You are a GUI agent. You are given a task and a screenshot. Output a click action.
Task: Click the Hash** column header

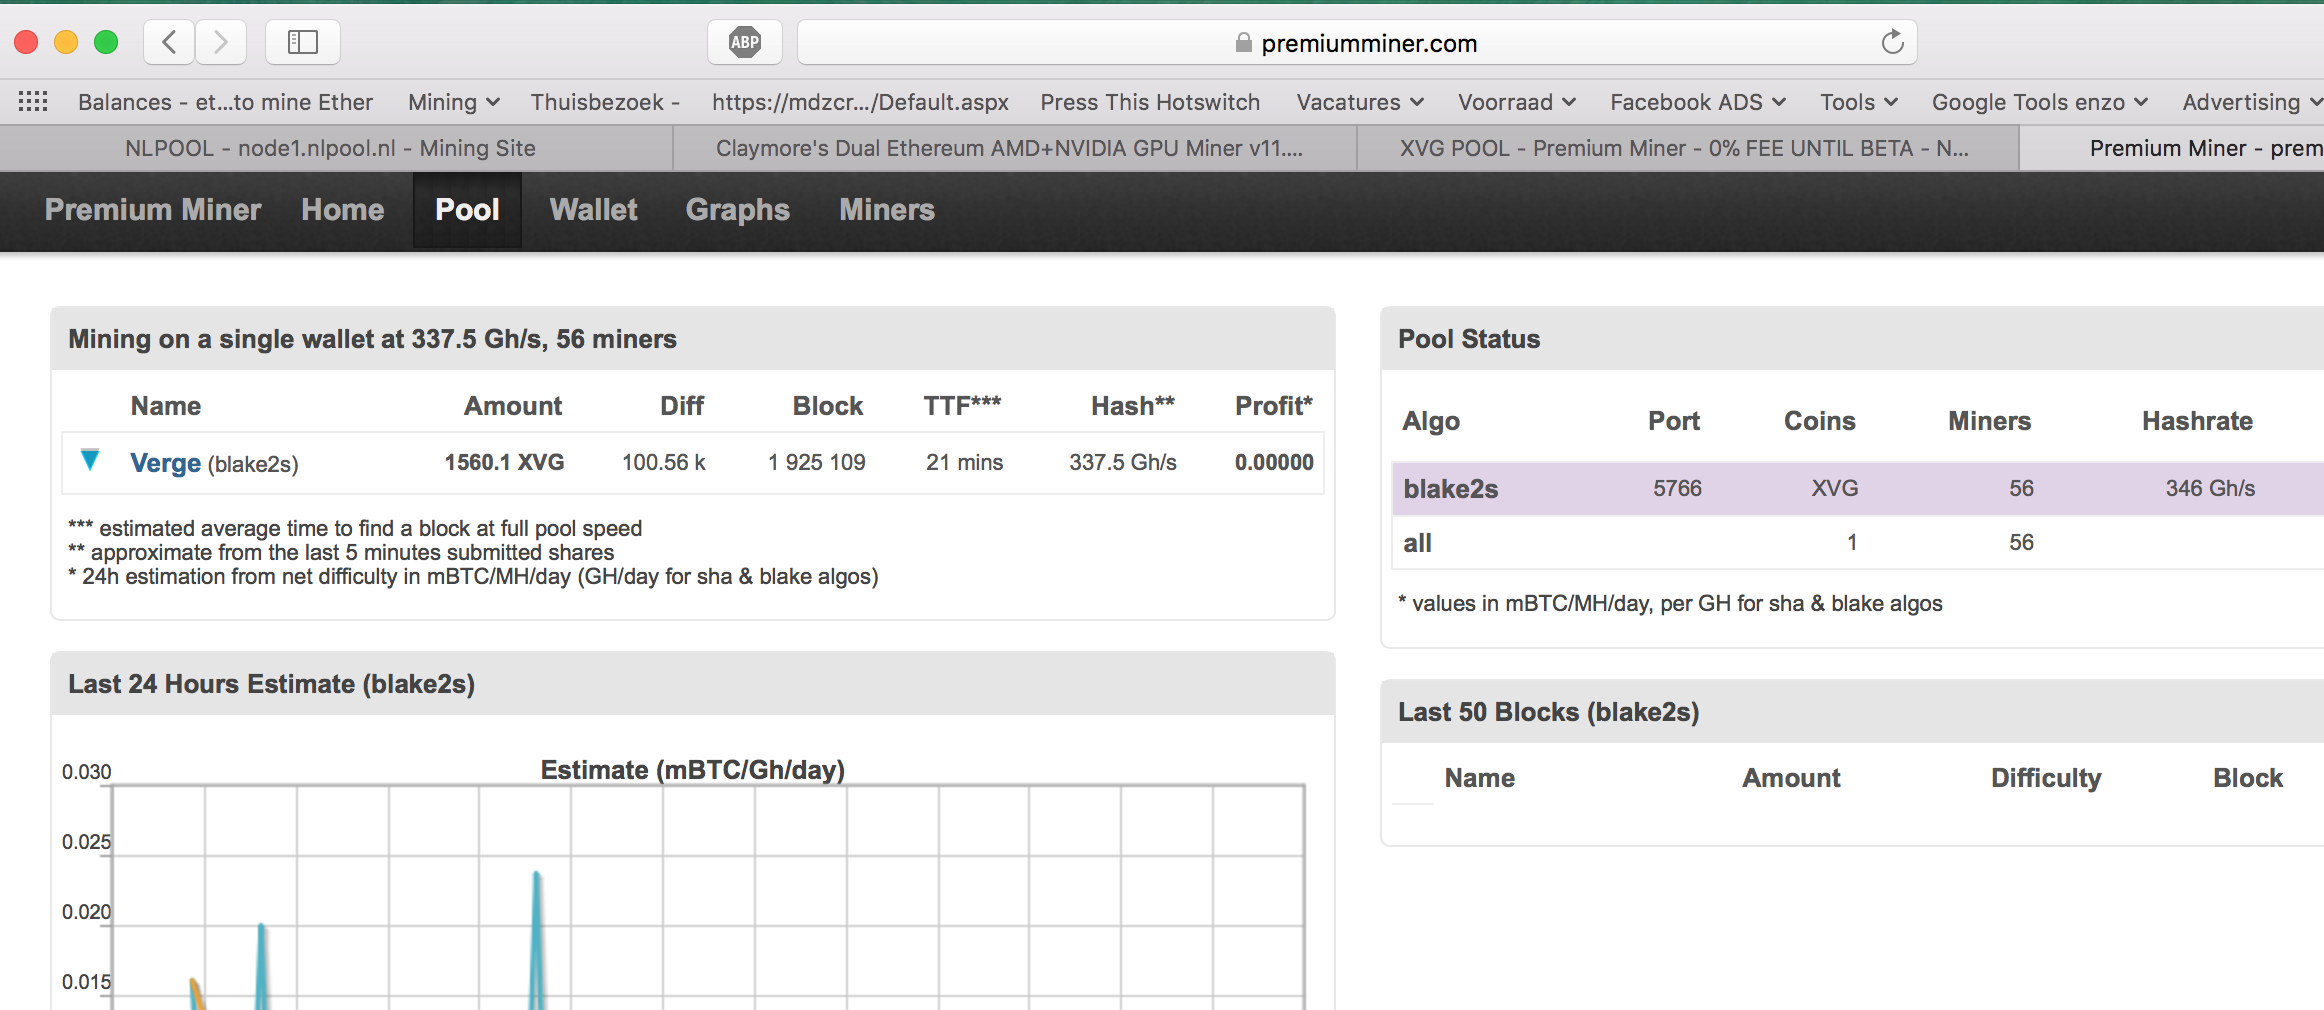click(1132, 405)
